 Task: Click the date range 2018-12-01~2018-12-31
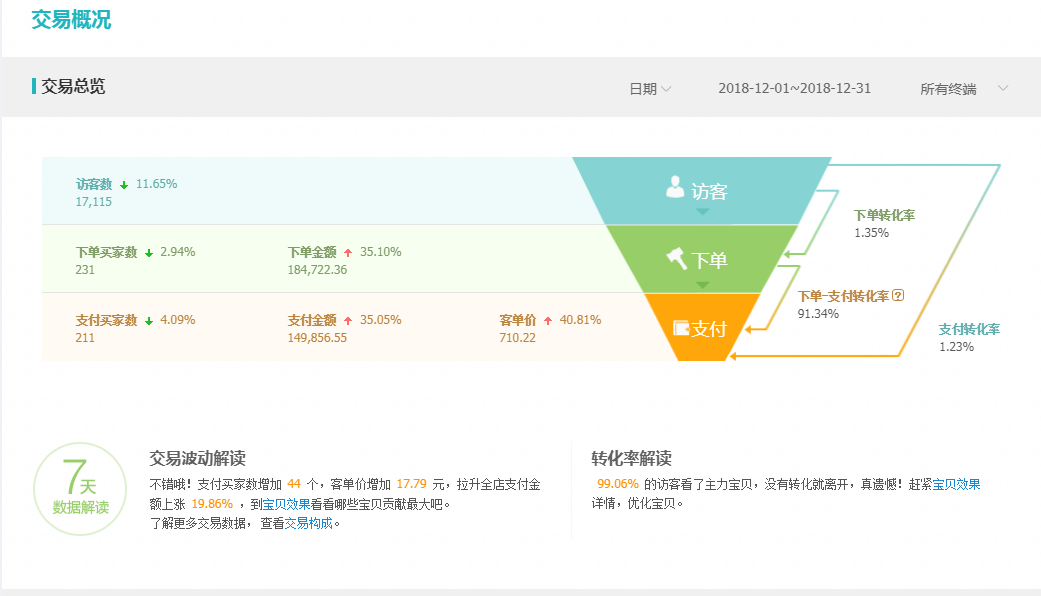click(794, 88)
